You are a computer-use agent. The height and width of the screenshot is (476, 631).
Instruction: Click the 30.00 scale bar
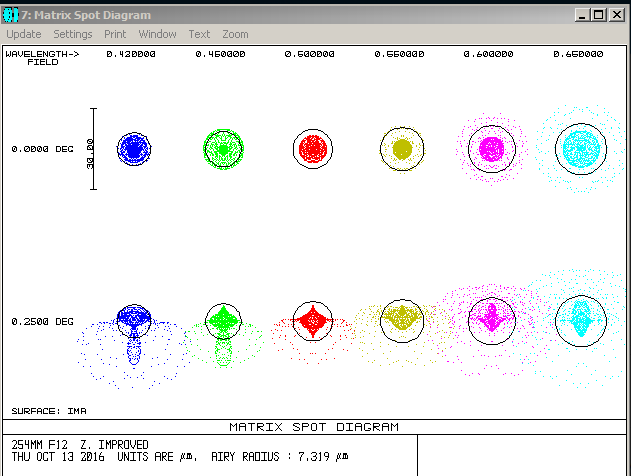(x=93, y=149)
